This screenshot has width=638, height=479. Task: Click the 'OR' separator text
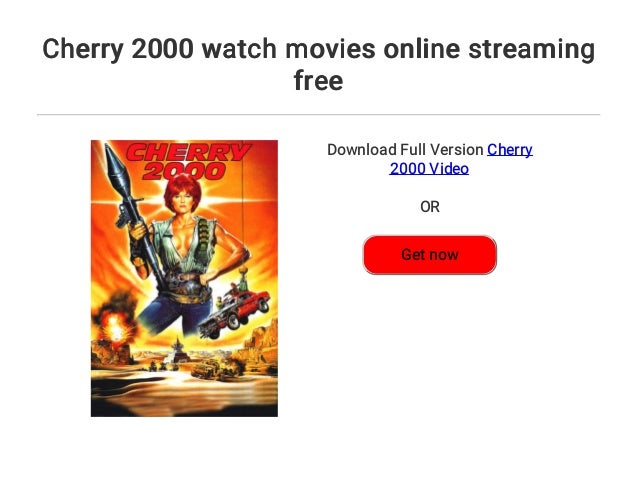(x=430, y=207)
